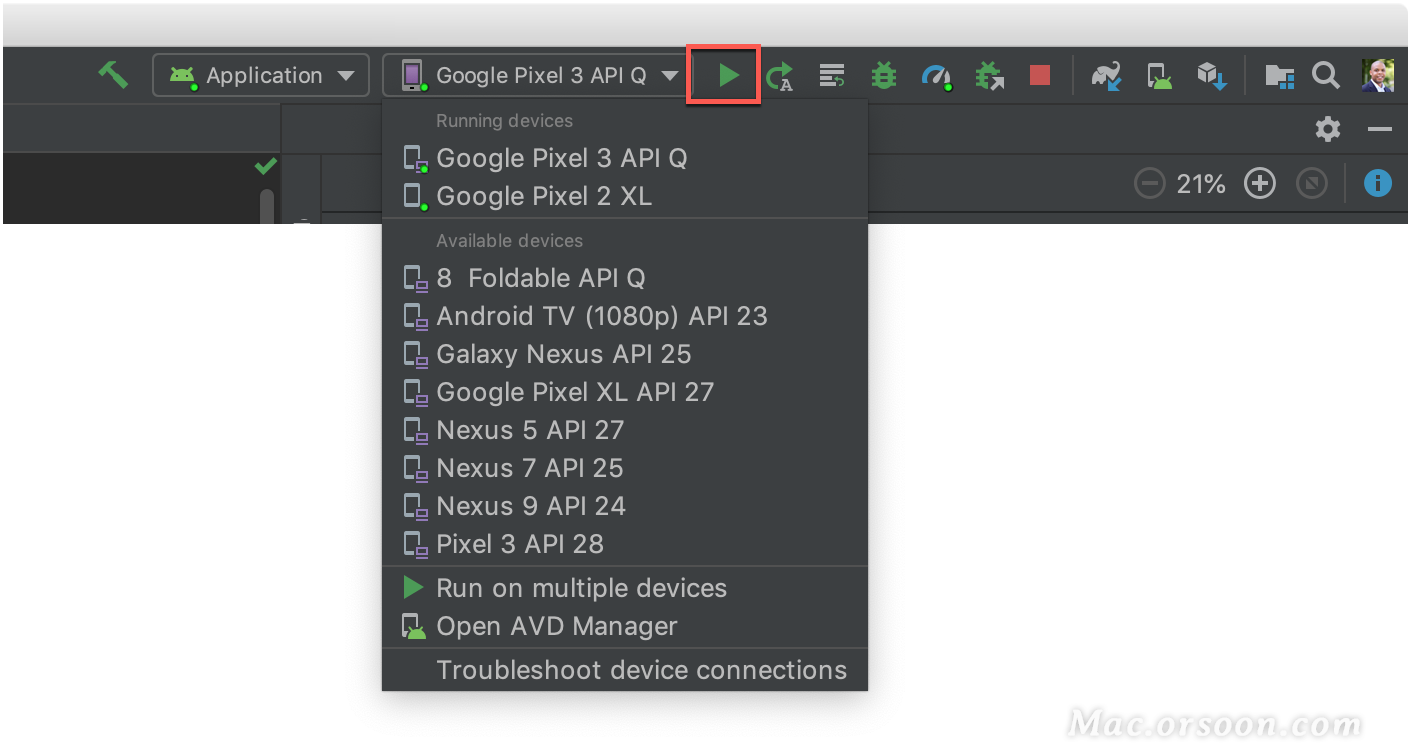
Task: Click Run on multiple devices
Action: (625, 588)
